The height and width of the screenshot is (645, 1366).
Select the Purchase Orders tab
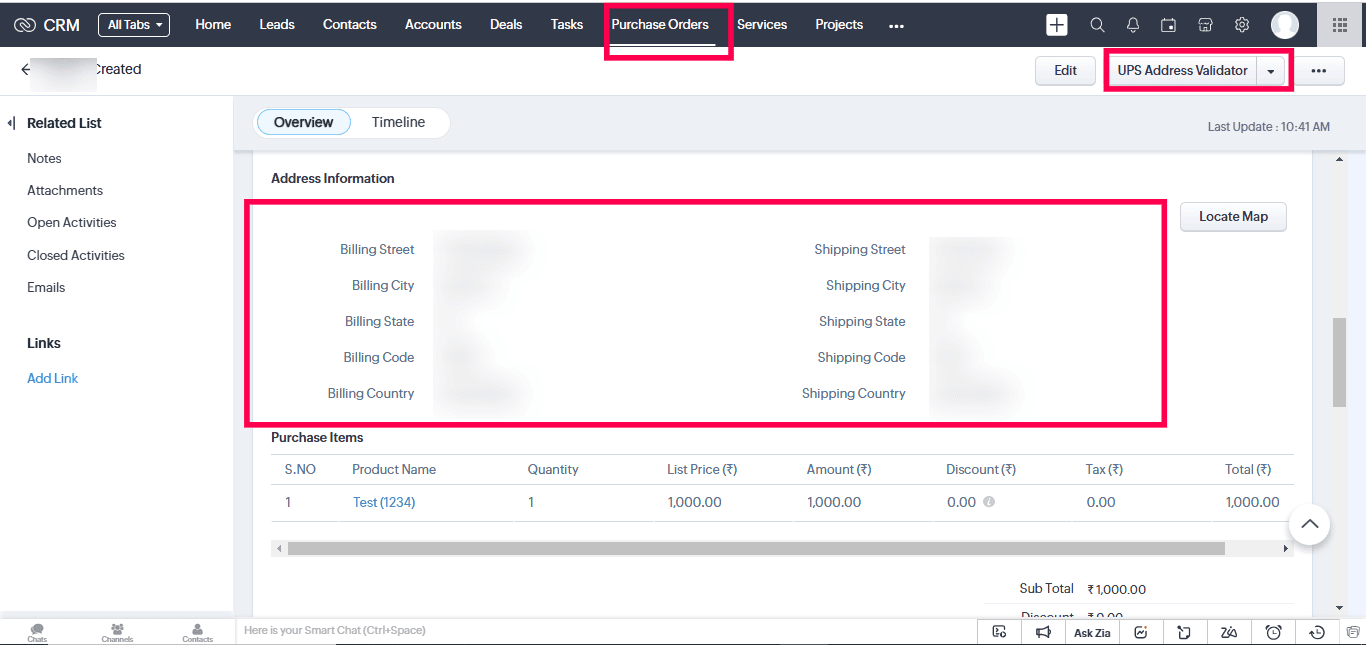pos(660,25)
